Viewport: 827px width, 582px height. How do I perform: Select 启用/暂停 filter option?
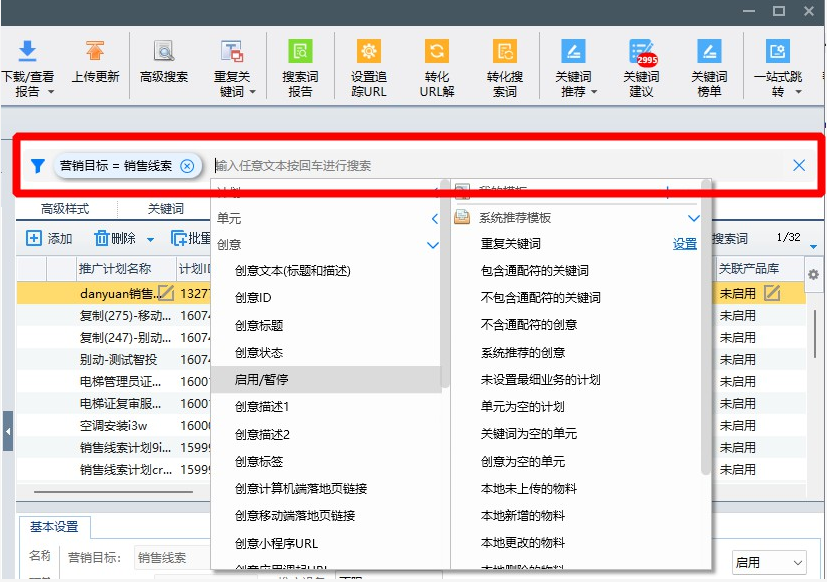tap(326, 379)
